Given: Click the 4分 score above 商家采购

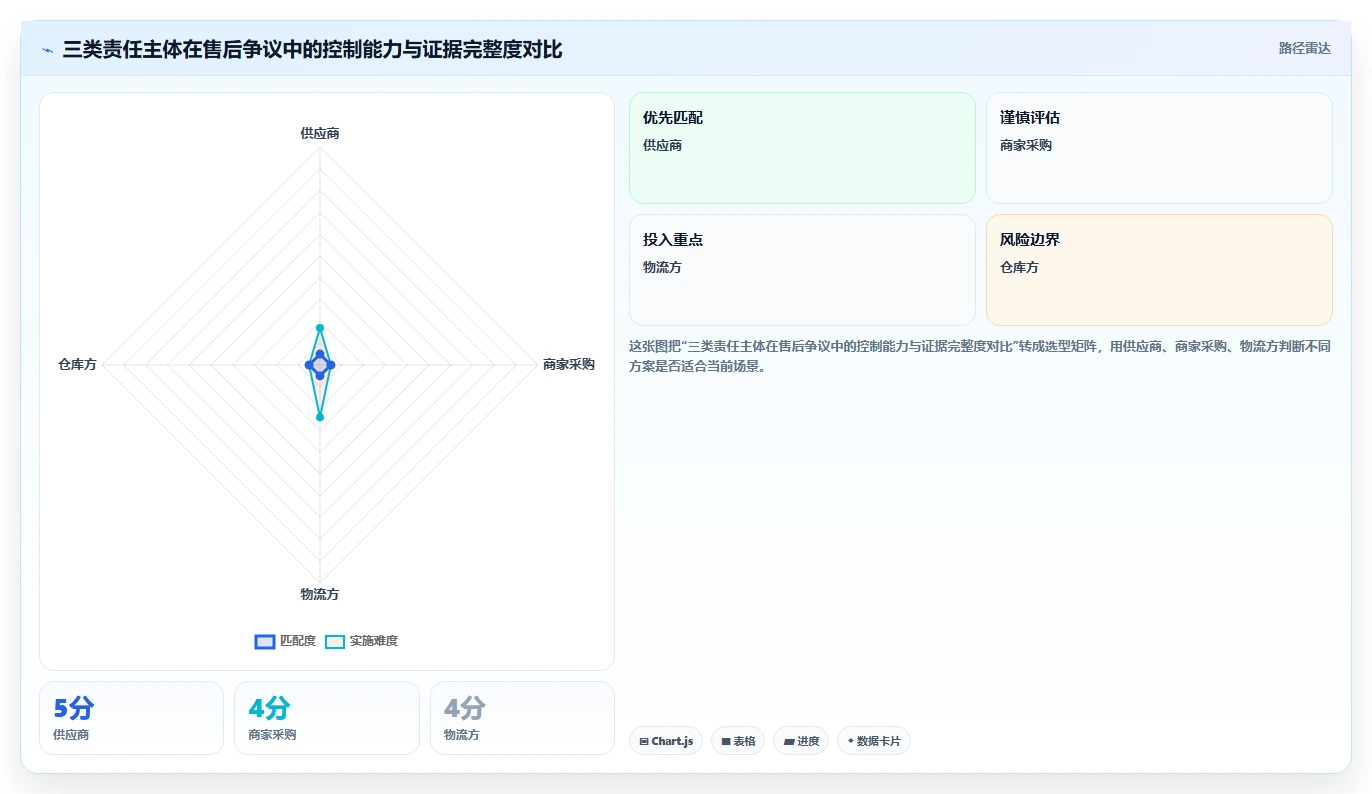Looking at the screenshot, I should [269, 709].
